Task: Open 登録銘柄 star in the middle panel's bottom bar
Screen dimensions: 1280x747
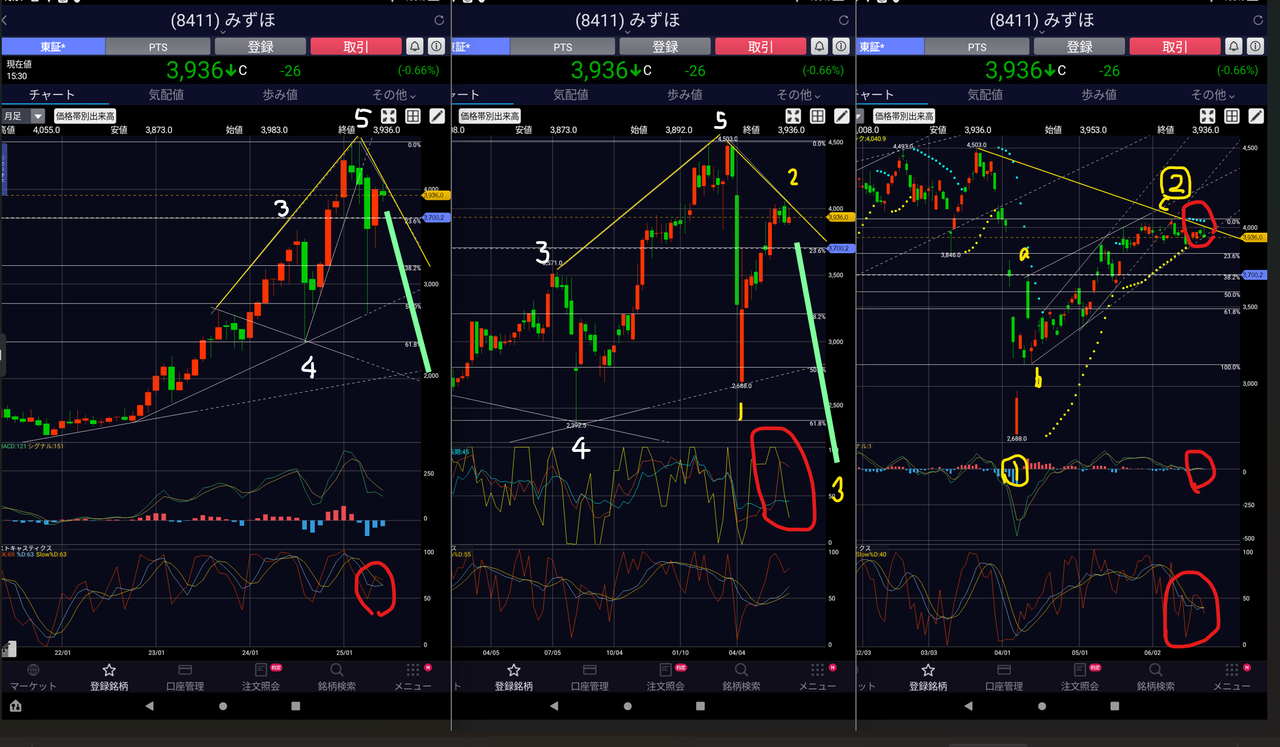Action: pos(514,677)
